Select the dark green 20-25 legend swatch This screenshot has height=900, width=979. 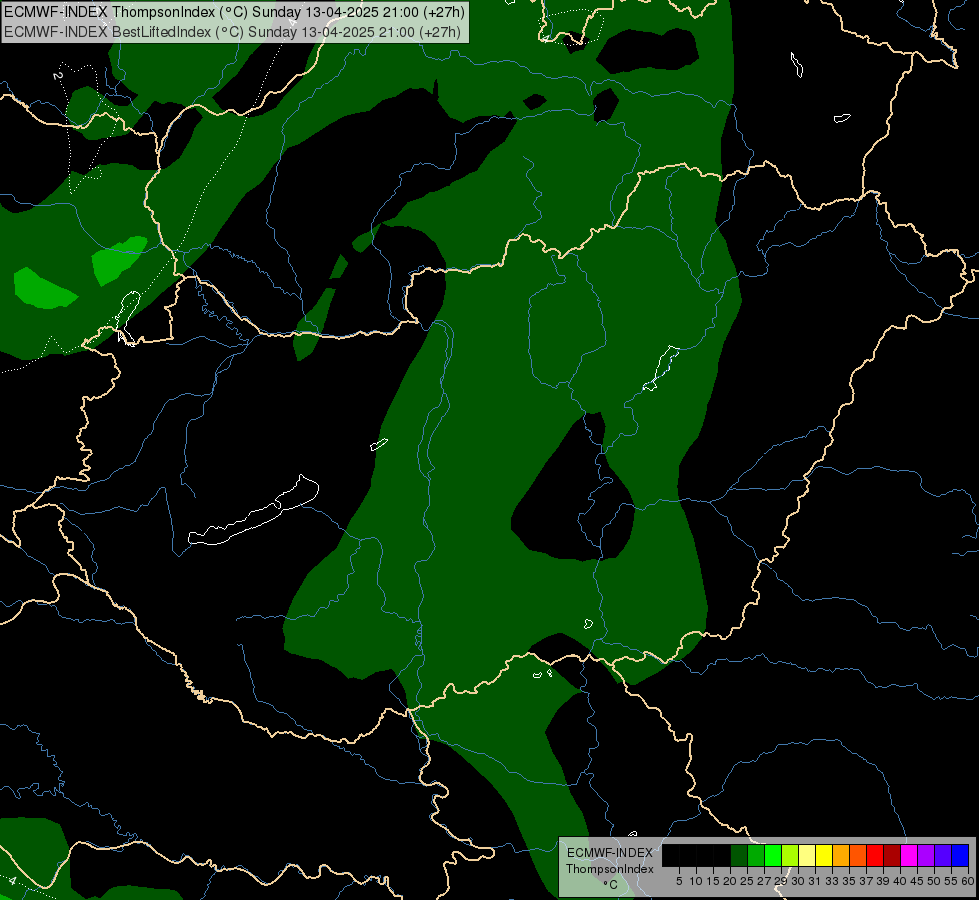[x=739, y=855]
